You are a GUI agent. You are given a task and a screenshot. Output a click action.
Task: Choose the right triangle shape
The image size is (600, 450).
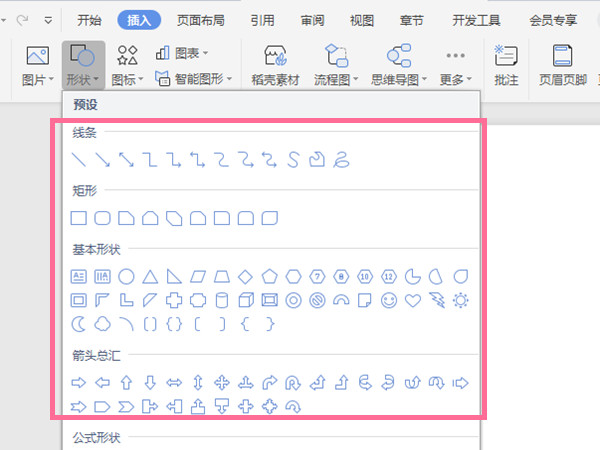(174, 276)
